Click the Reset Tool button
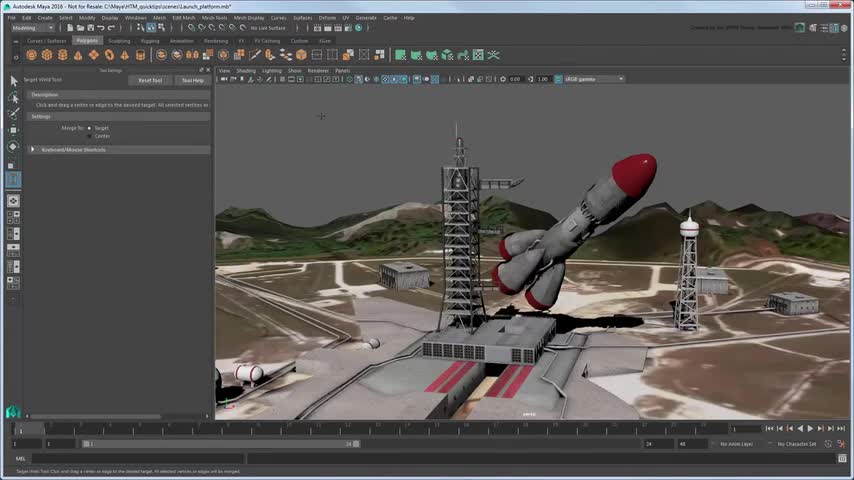This screenshot has height=480, width=854. (150, 80)
